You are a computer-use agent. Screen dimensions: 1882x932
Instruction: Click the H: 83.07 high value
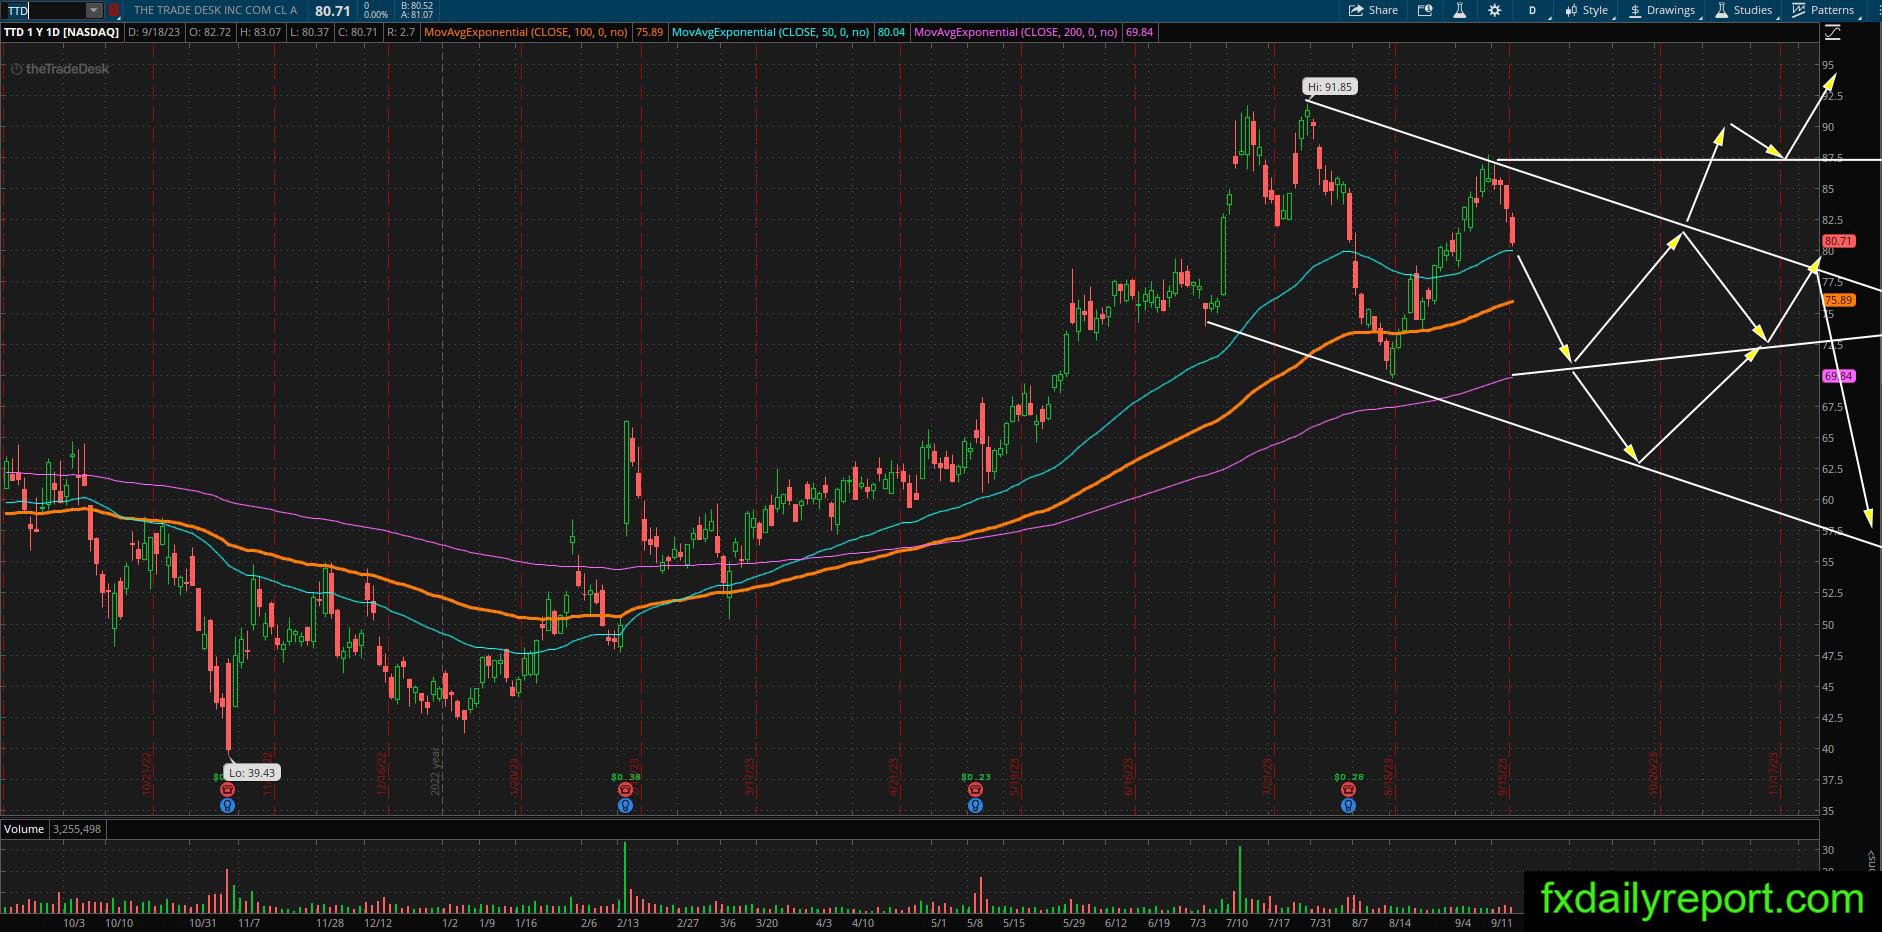click(x=260, y=32)
